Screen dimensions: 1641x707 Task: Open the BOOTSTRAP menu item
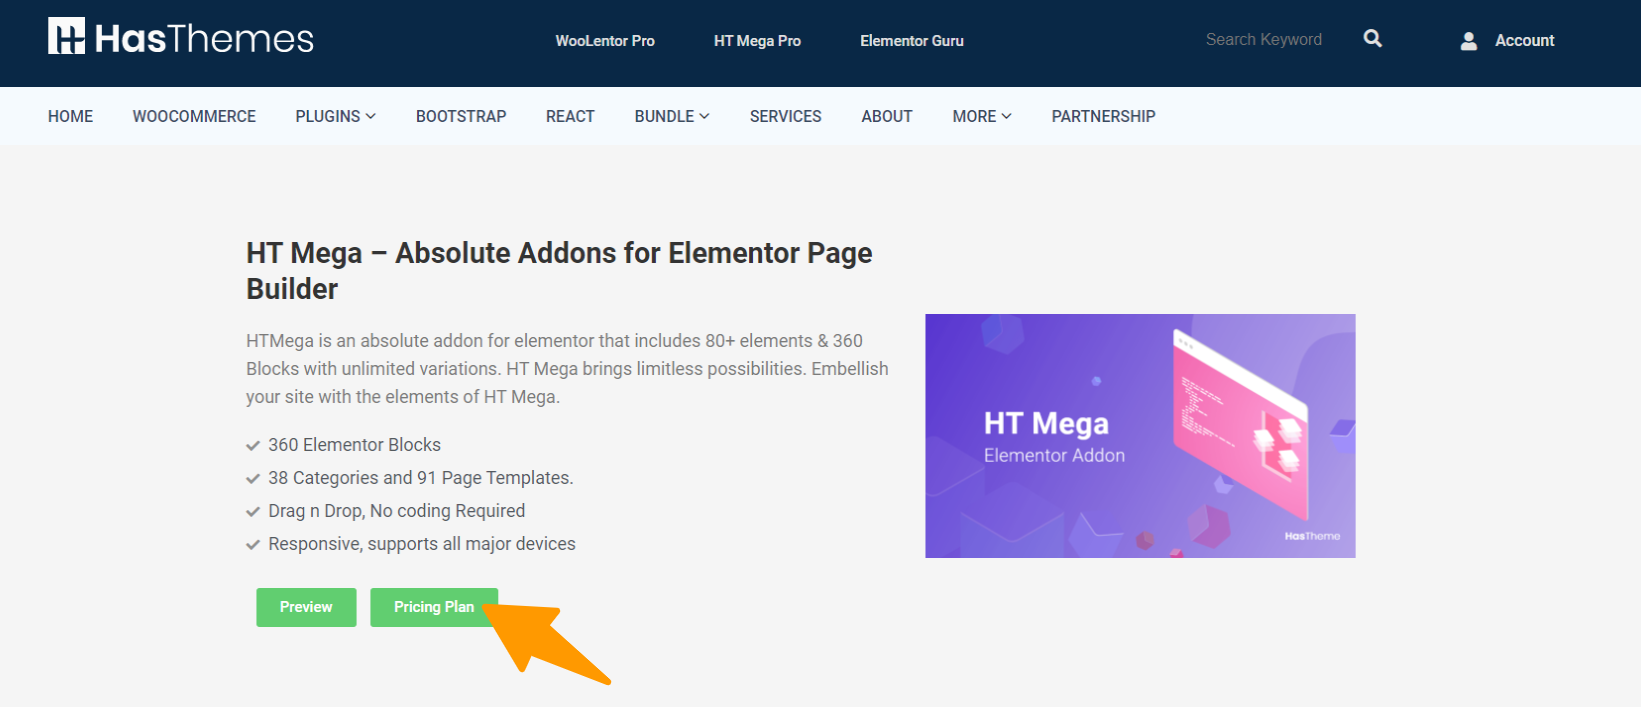[x=461, y=116]
